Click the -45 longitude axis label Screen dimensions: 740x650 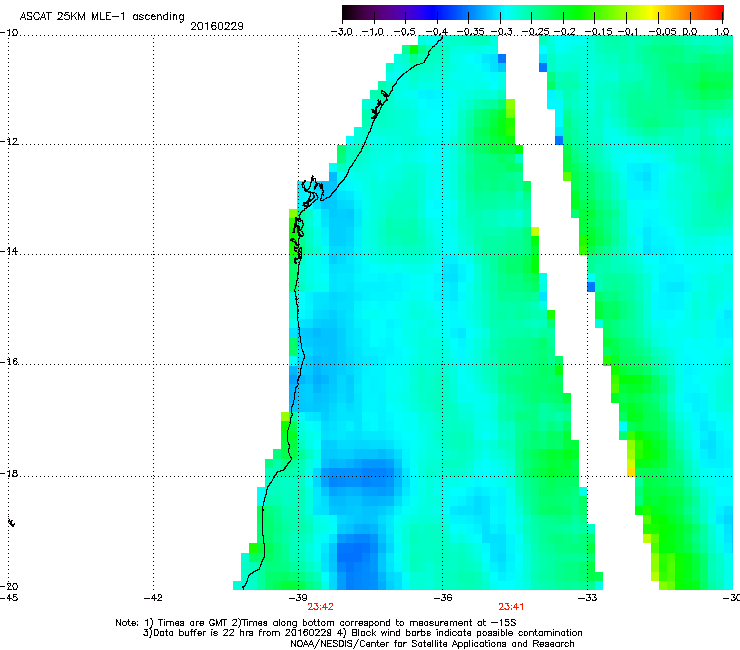8,598
